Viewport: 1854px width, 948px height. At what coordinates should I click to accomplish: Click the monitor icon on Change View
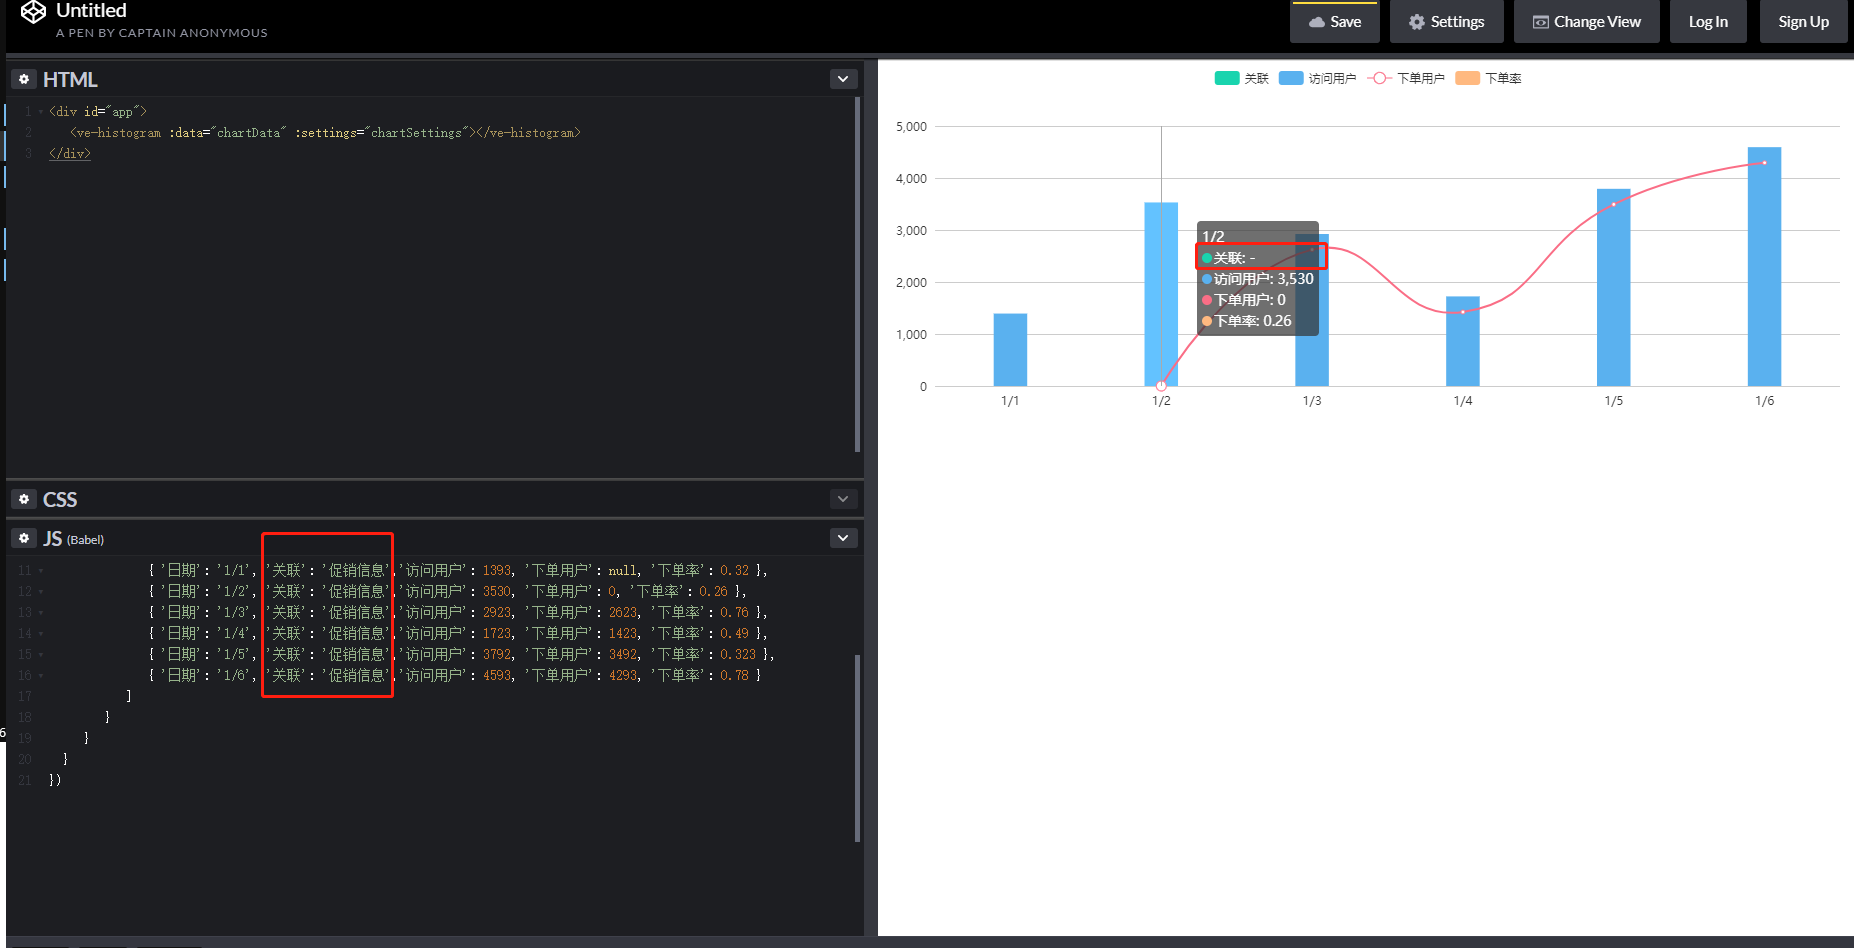click(x=1540, y=20)
